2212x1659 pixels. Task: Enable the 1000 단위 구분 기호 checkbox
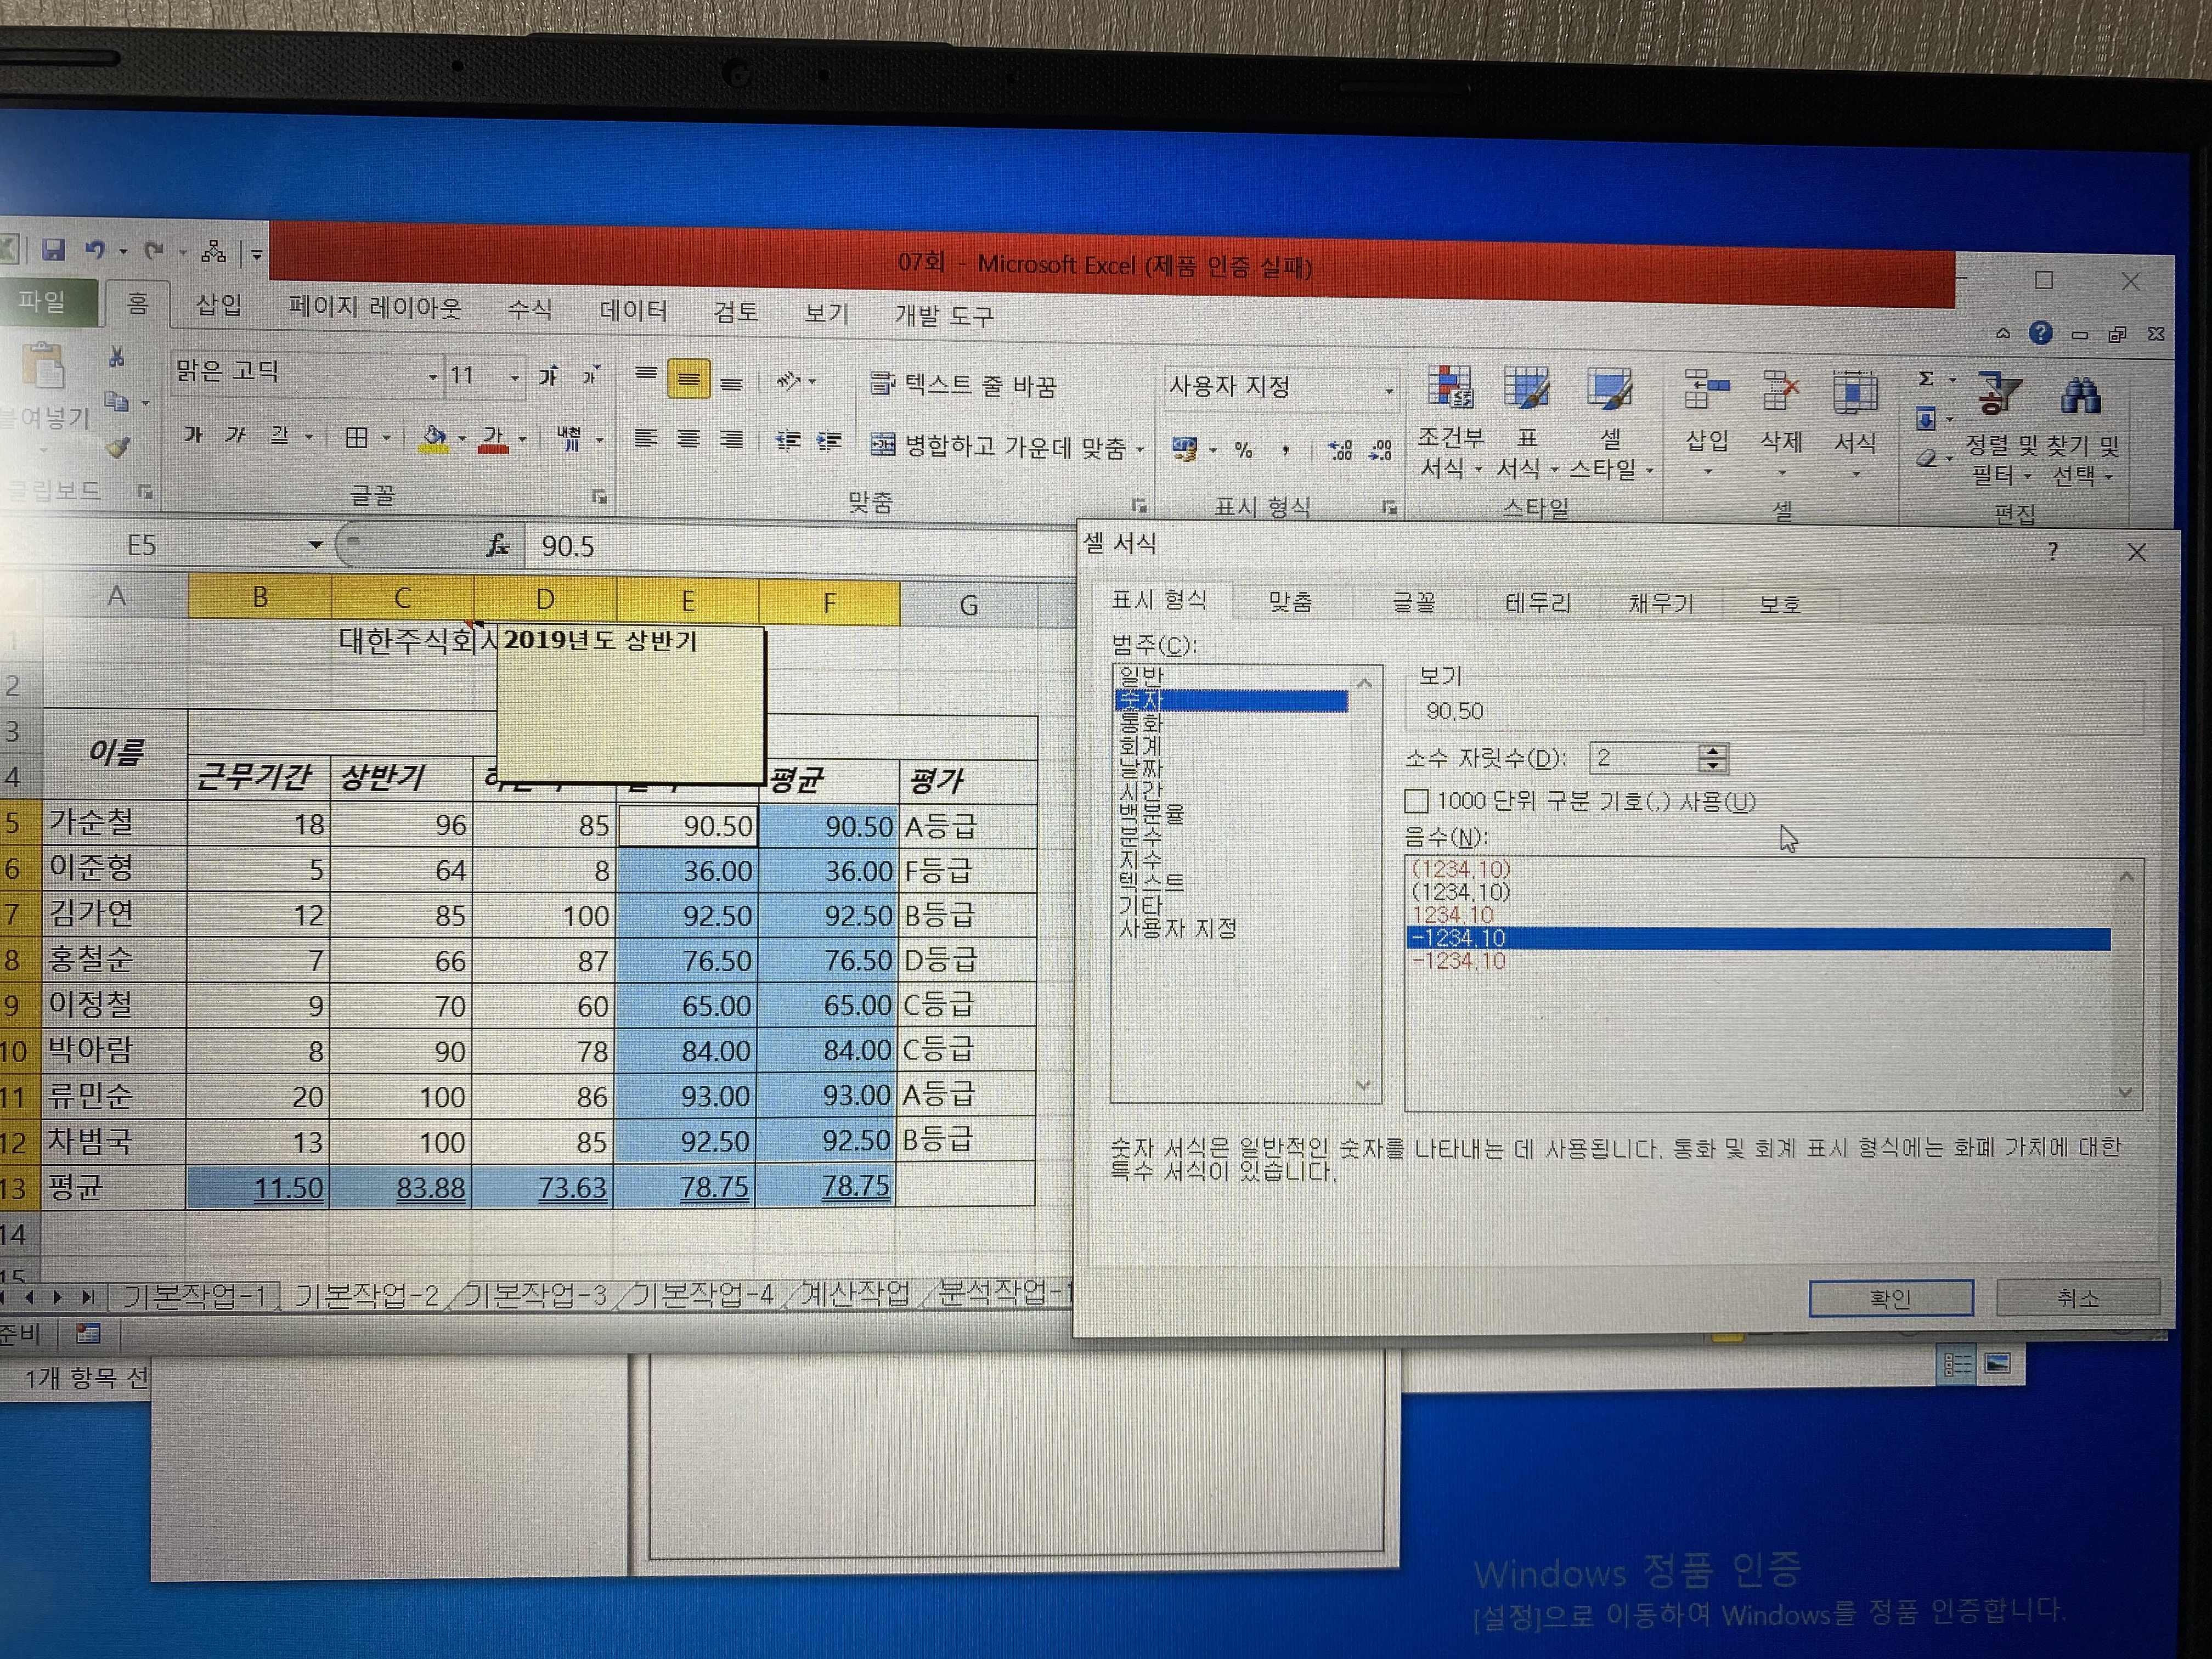[x=1416, y=801]
